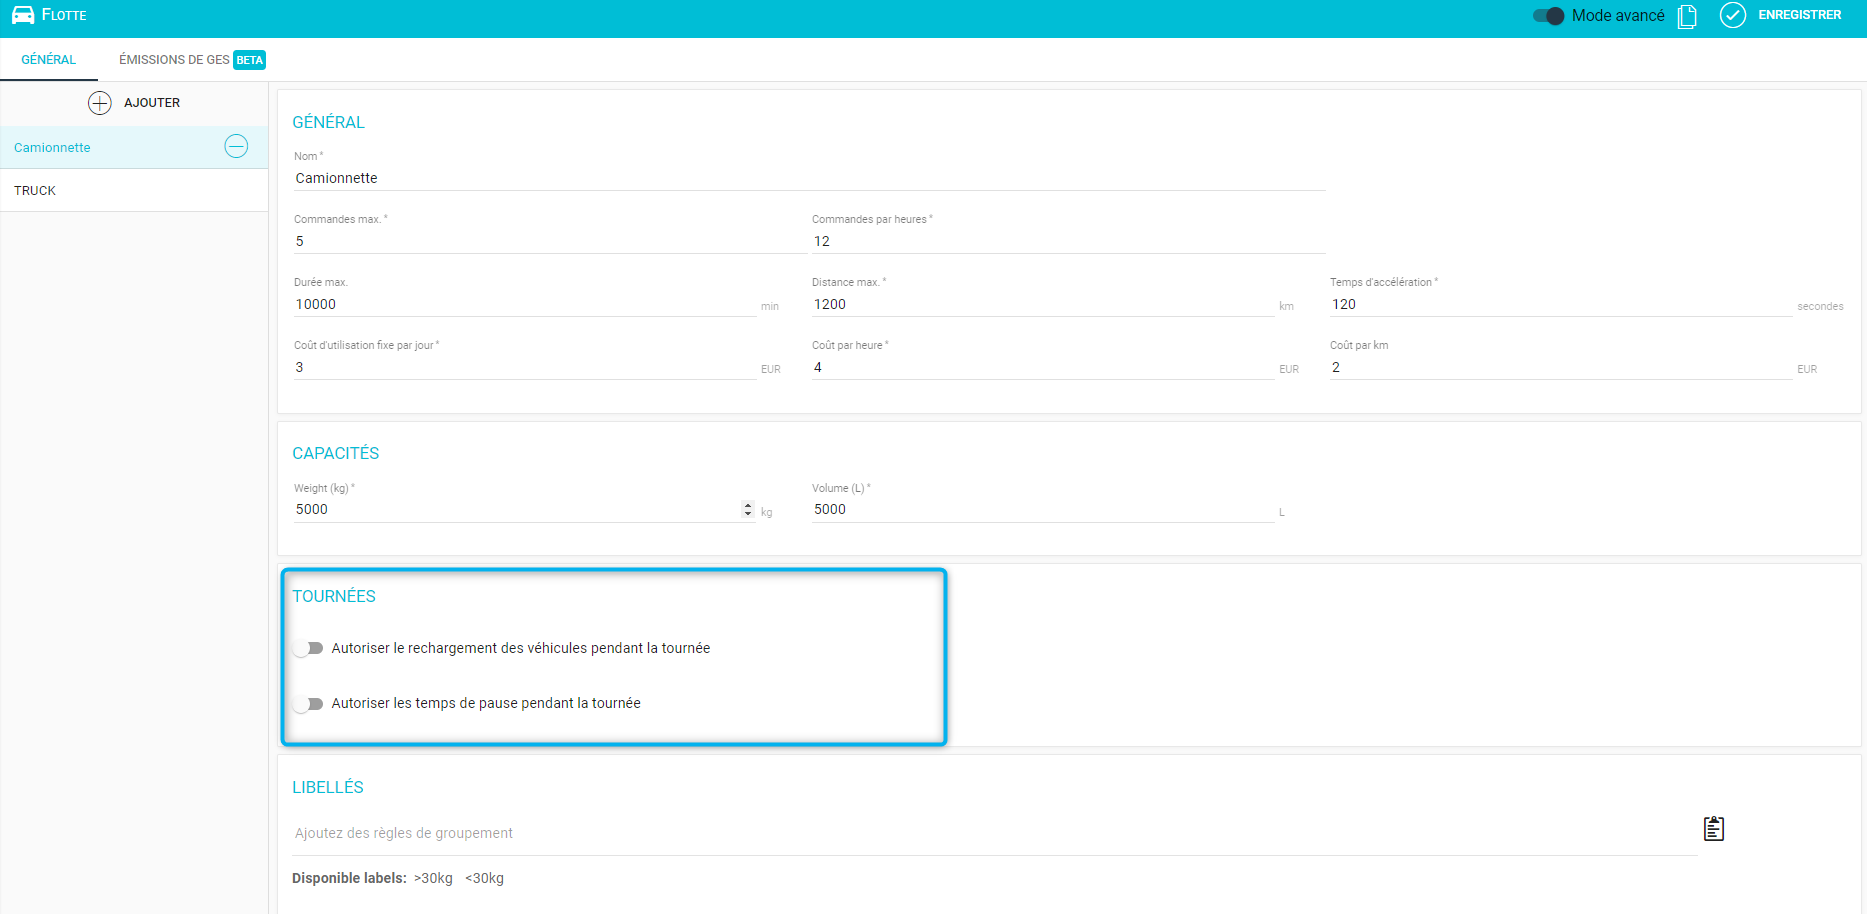Click the Mode avancé label text
Screen dimensions: 1867x914
1618,16
